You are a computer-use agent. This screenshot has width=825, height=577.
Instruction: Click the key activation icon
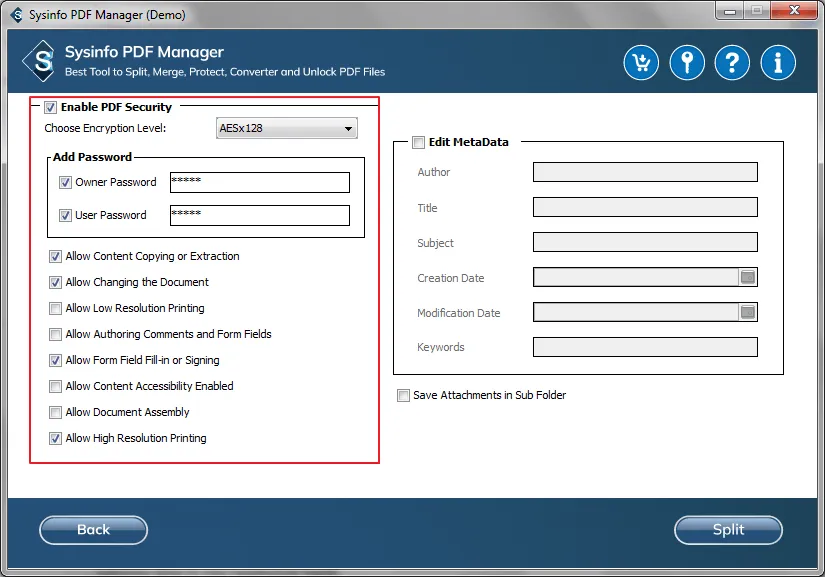pos(687,63)
